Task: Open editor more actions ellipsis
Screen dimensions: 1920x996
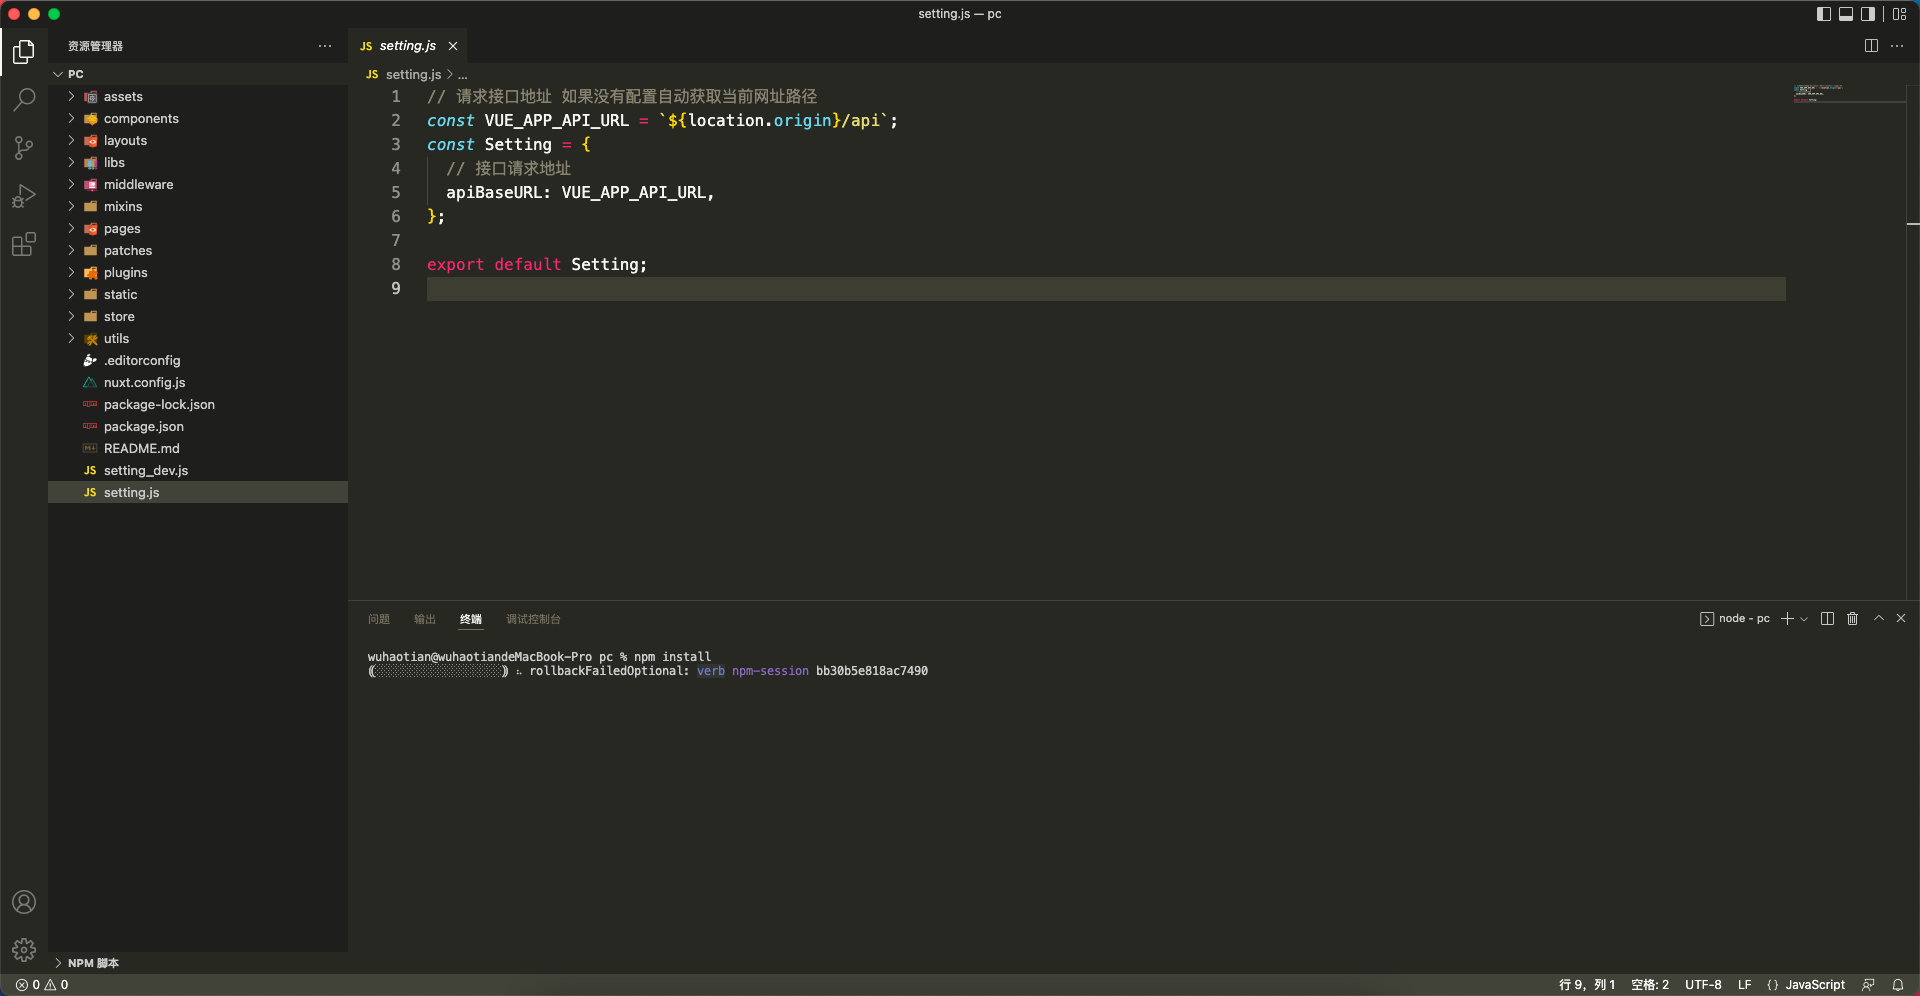Action: point(1897,46)
